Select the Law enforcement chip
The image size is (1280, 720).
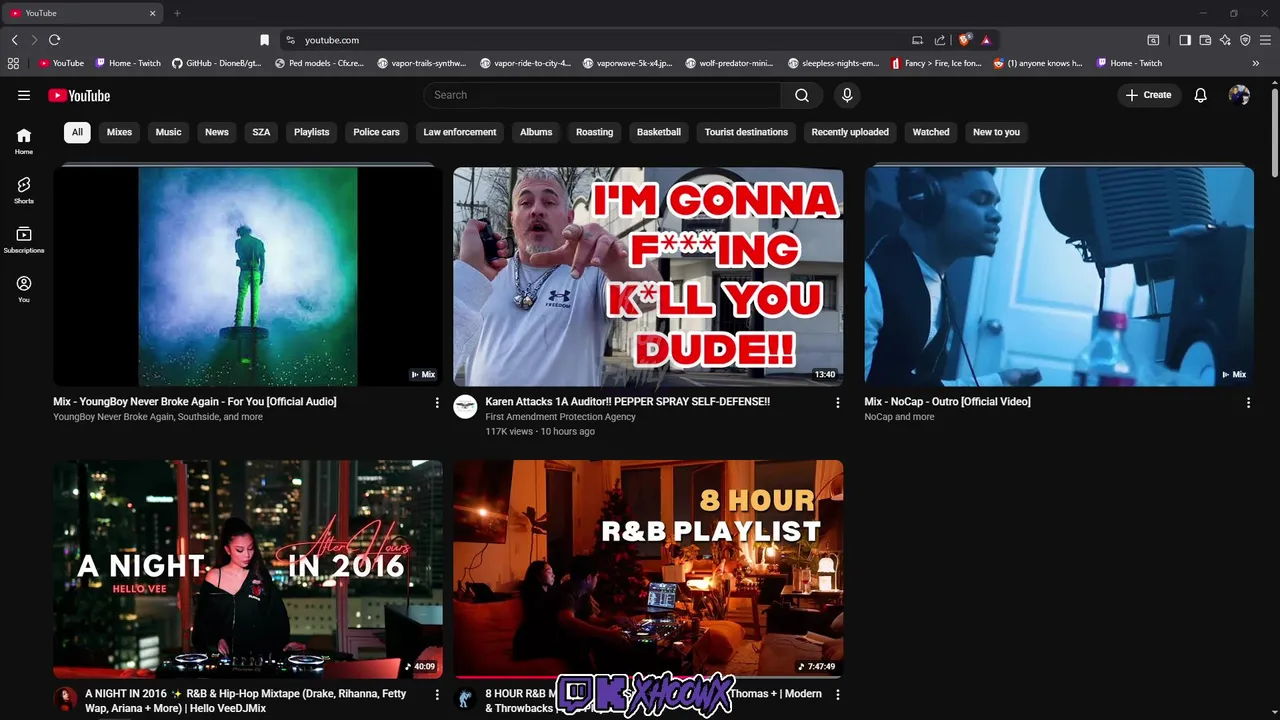(459, 132)
